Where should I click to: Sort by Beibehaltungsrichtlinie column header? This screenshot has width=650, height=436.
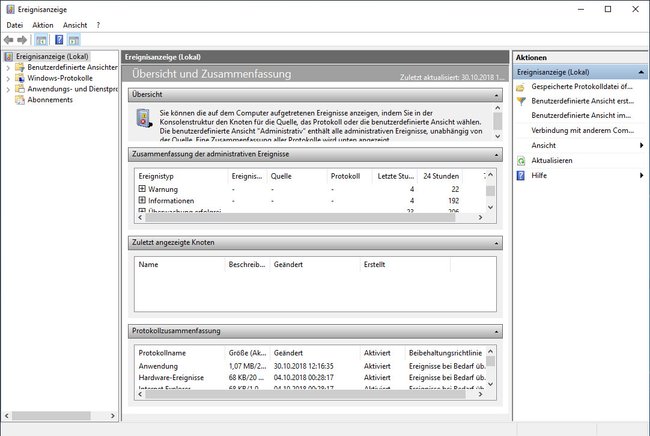[x=445, y=353]
